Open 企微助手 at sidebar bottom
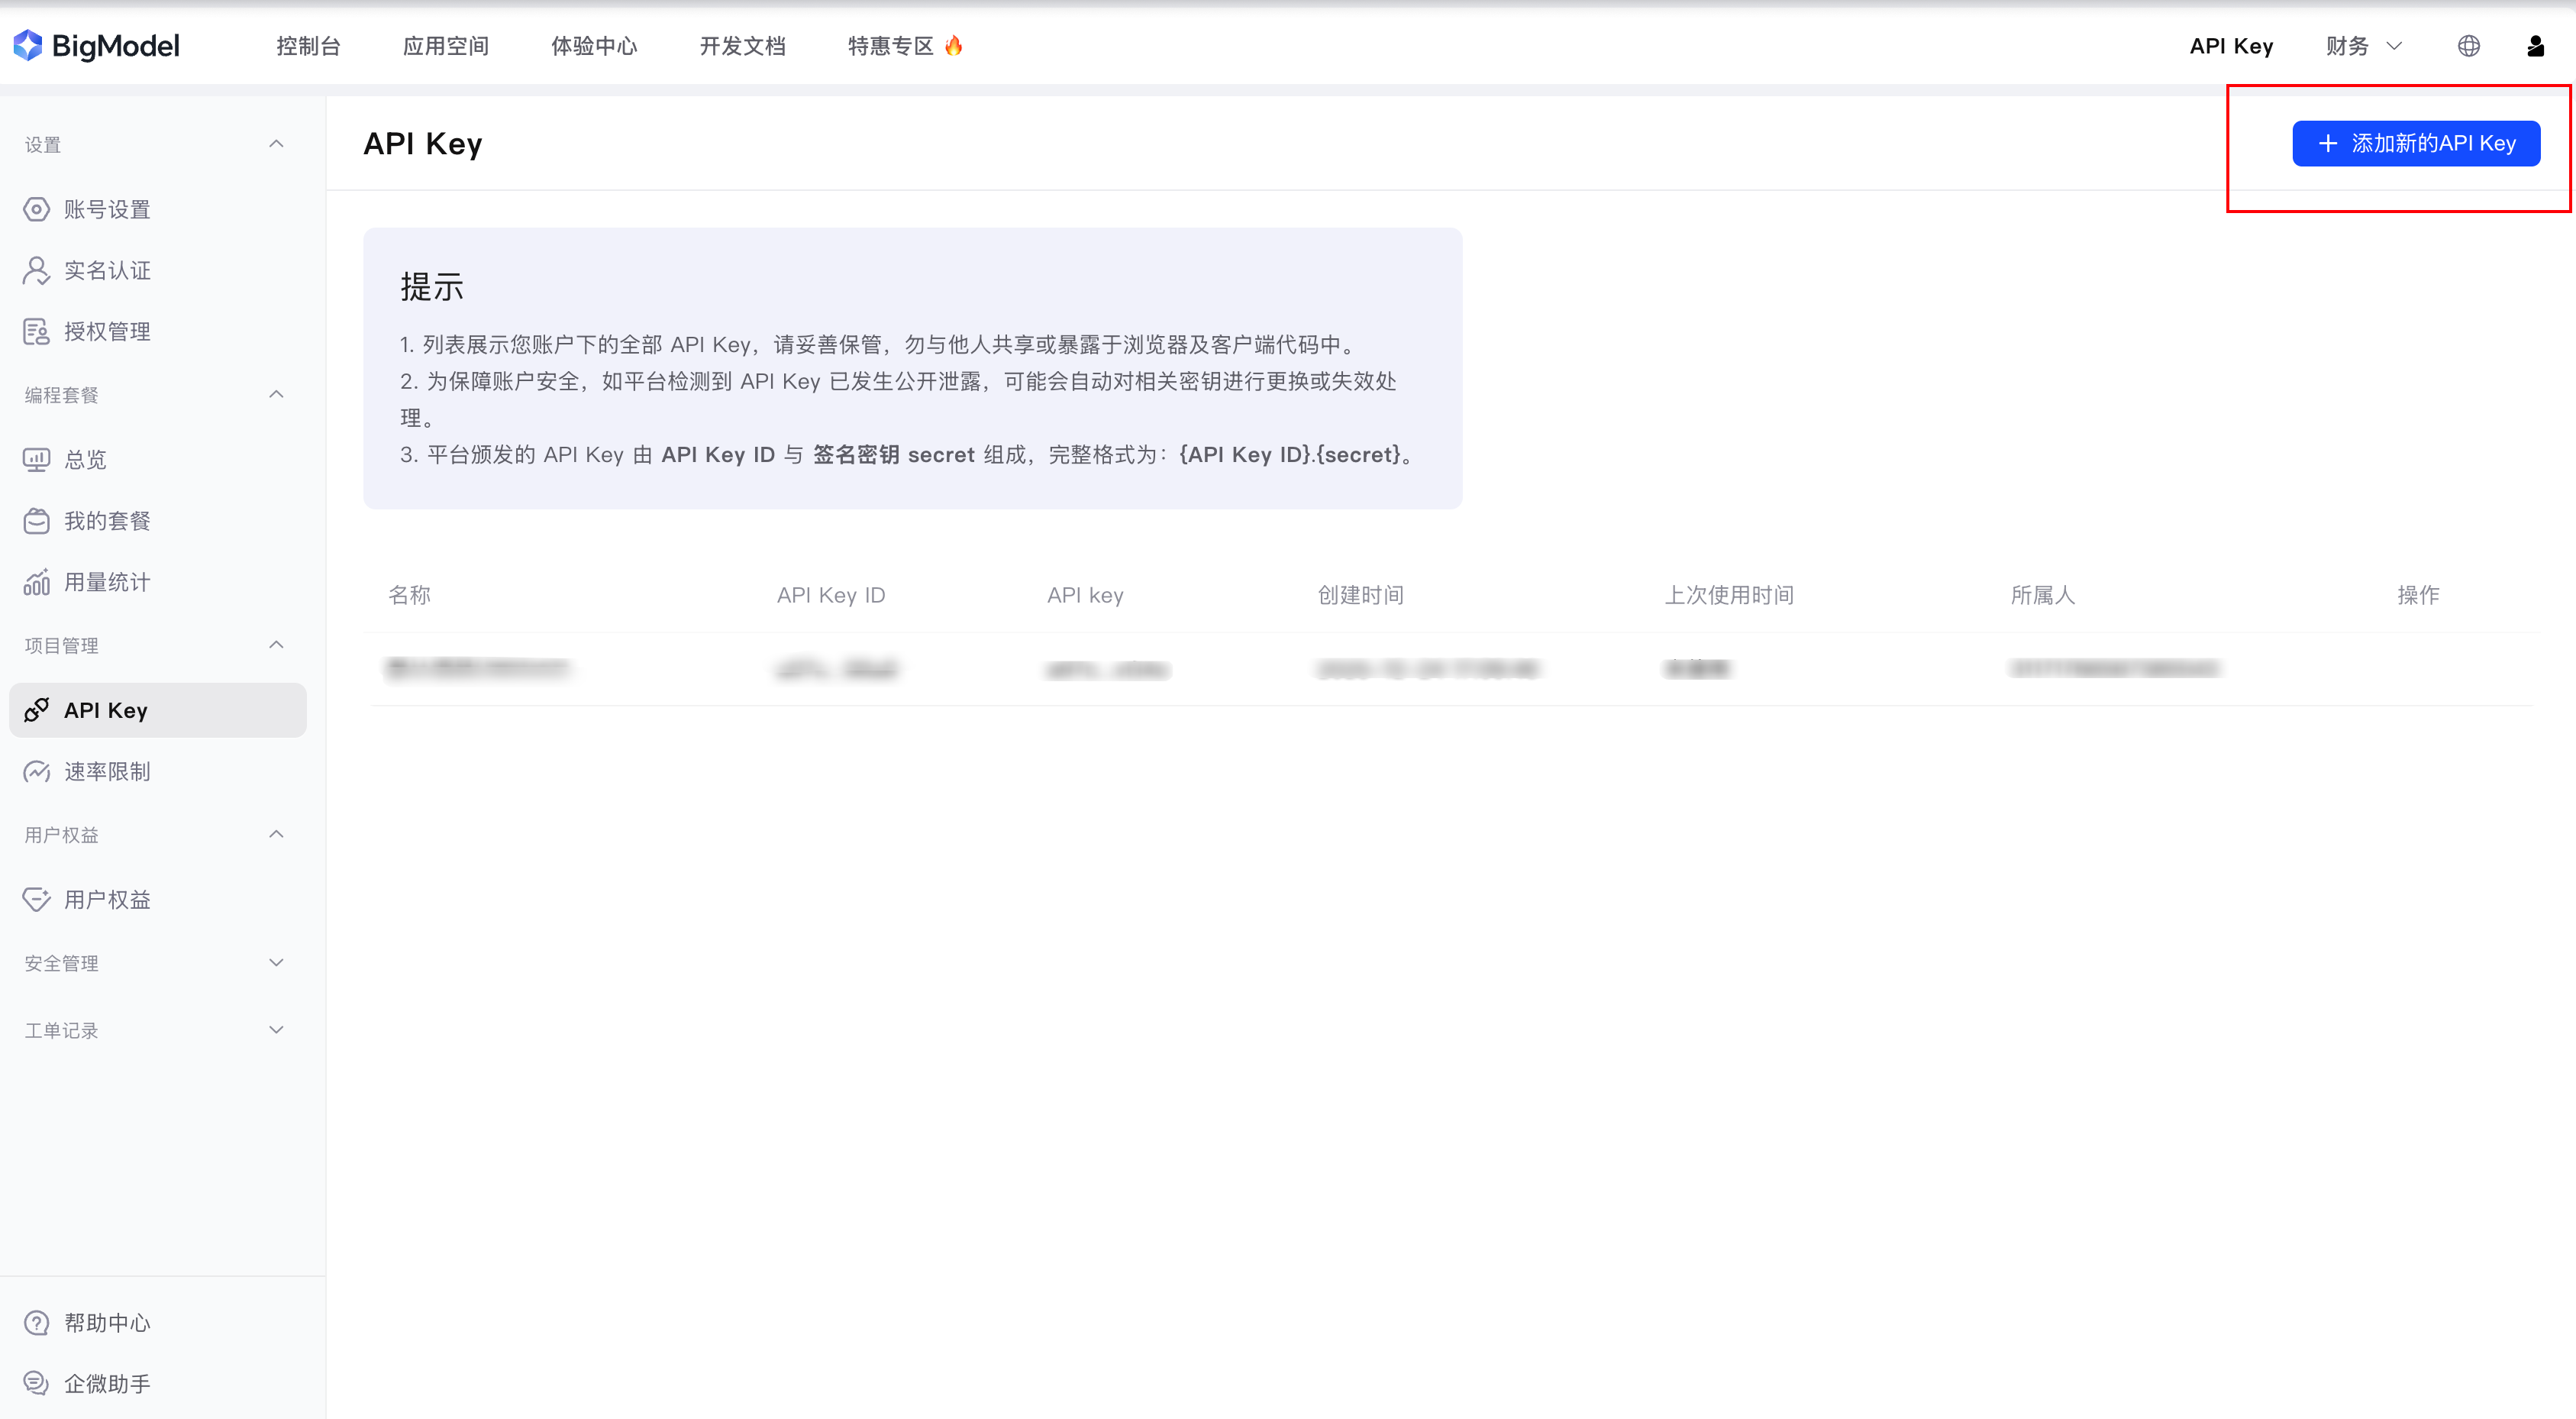This screenshot has width=2576, height=1419. pos(106,1383)
